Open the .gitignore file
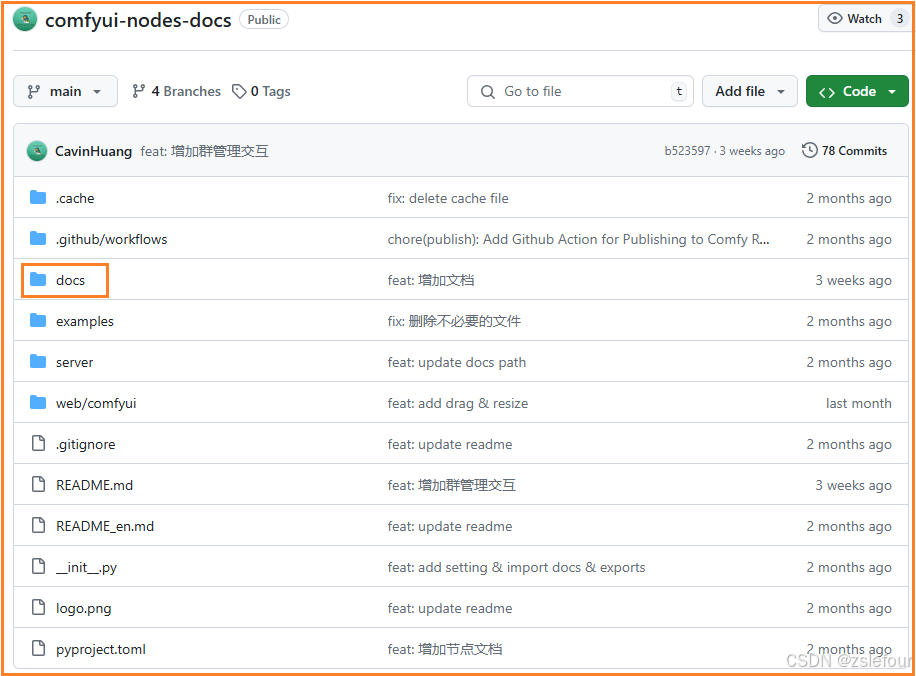Viewport: 916px width, 676px height. tap(85, 444)
